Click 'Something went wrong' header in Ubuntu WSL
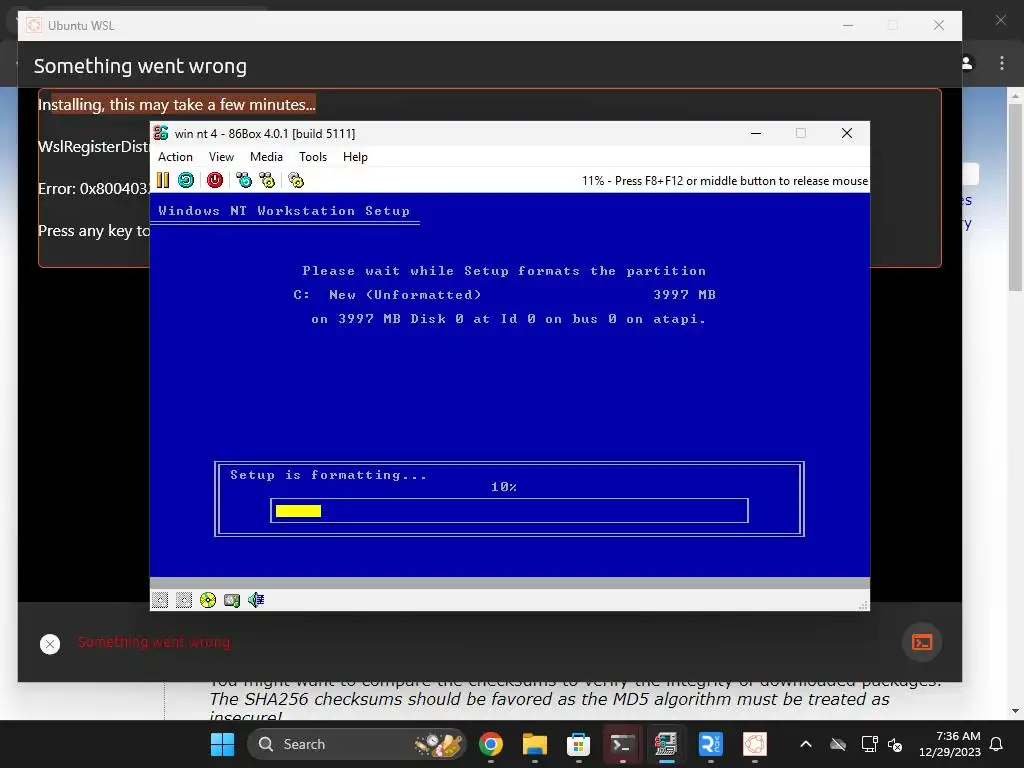Viewport: 1024px width, 768px height. (140, 66)
